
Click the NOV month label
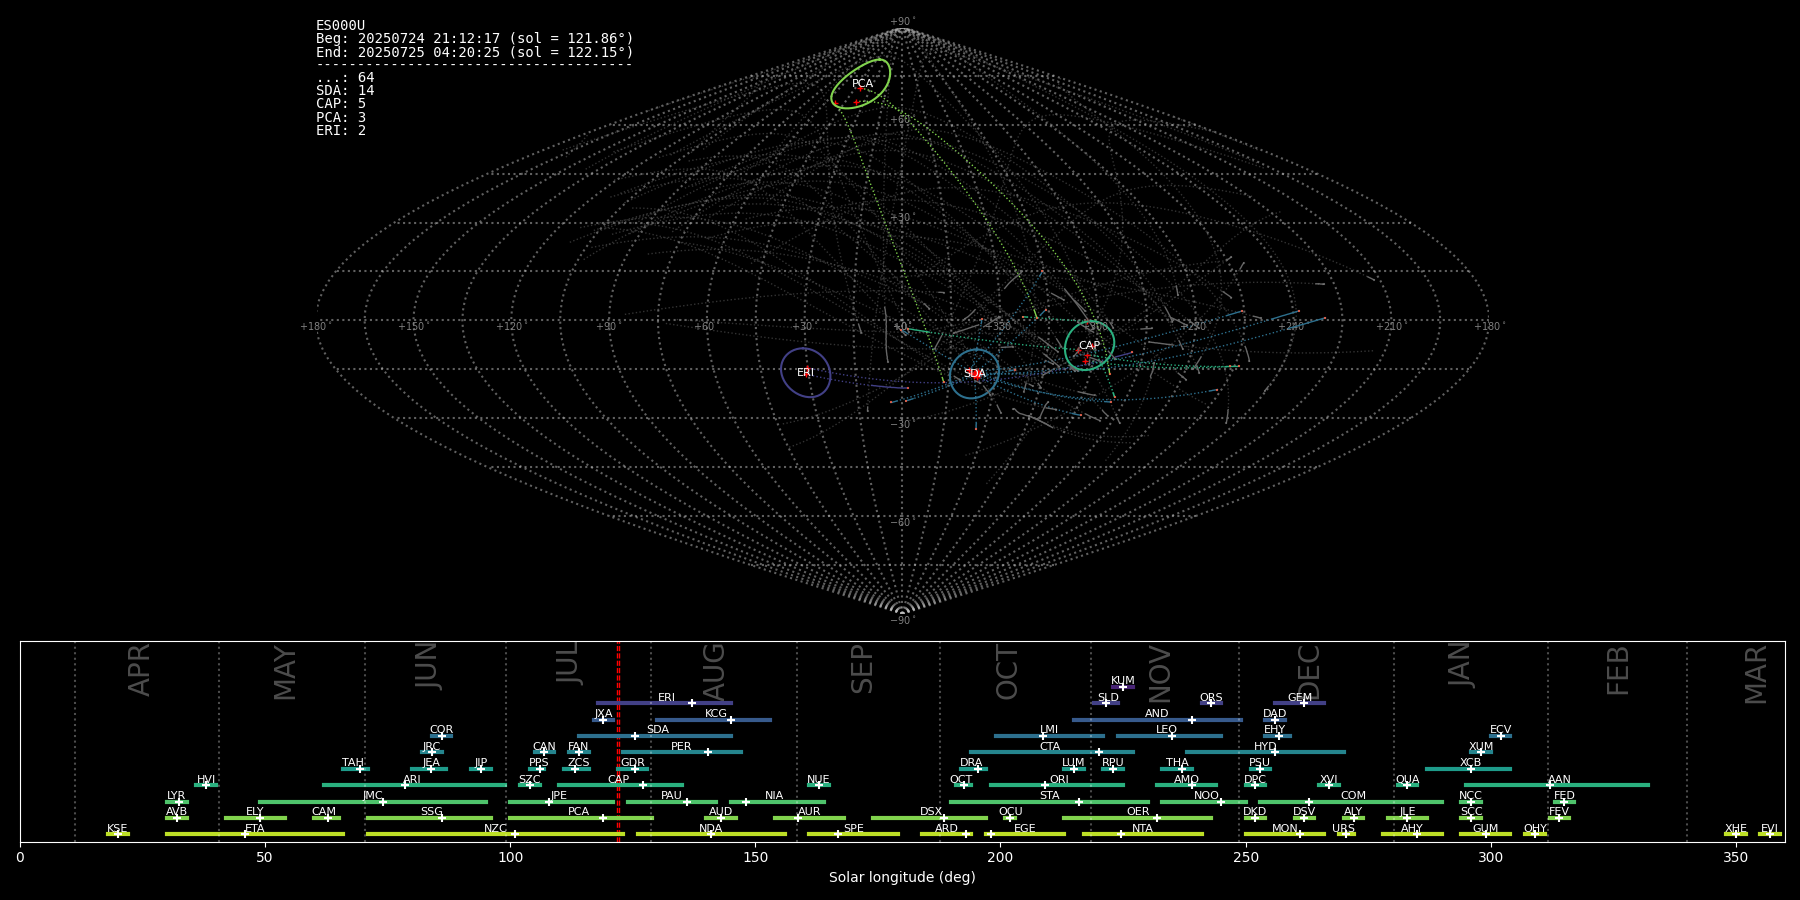tap(1159, 674)
